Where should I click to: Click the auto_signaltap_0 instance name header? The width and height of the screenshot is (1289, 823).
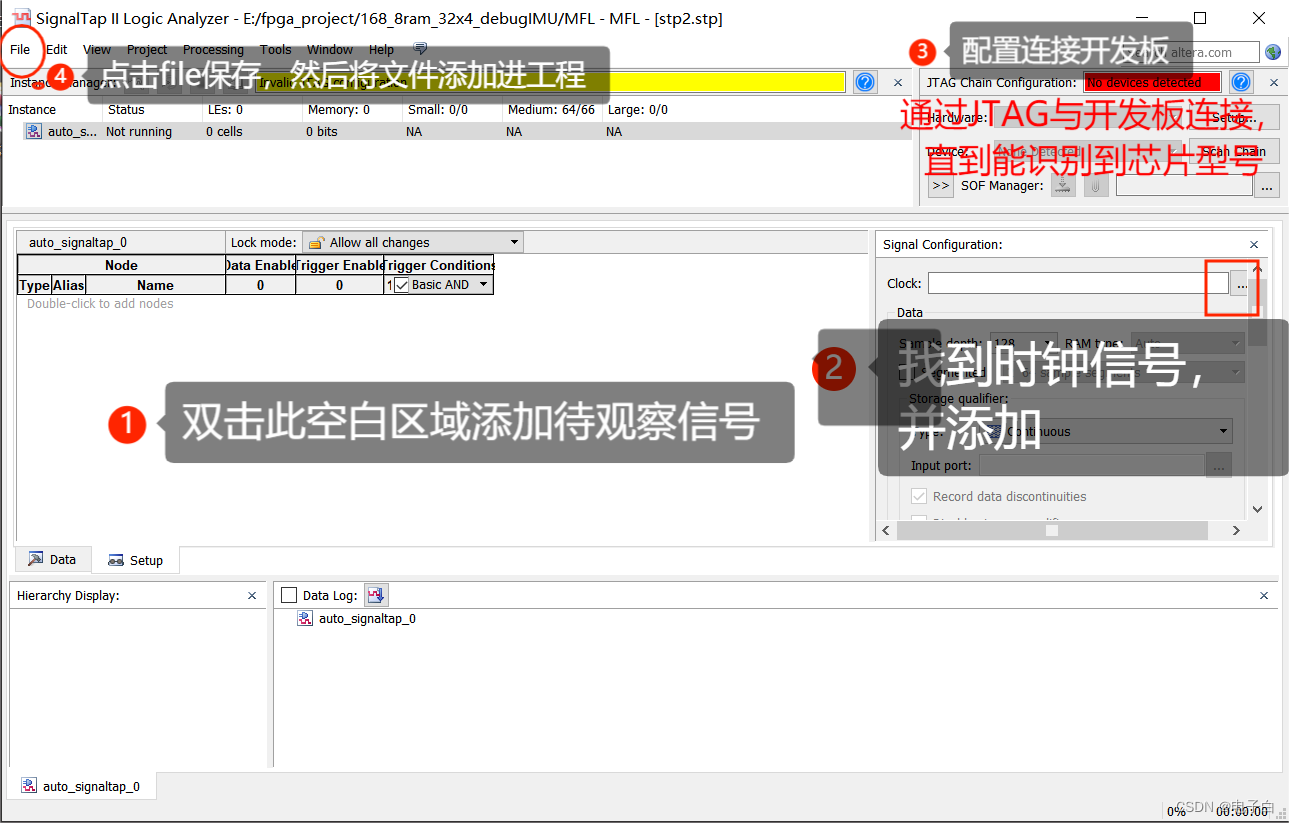point(78,242)
